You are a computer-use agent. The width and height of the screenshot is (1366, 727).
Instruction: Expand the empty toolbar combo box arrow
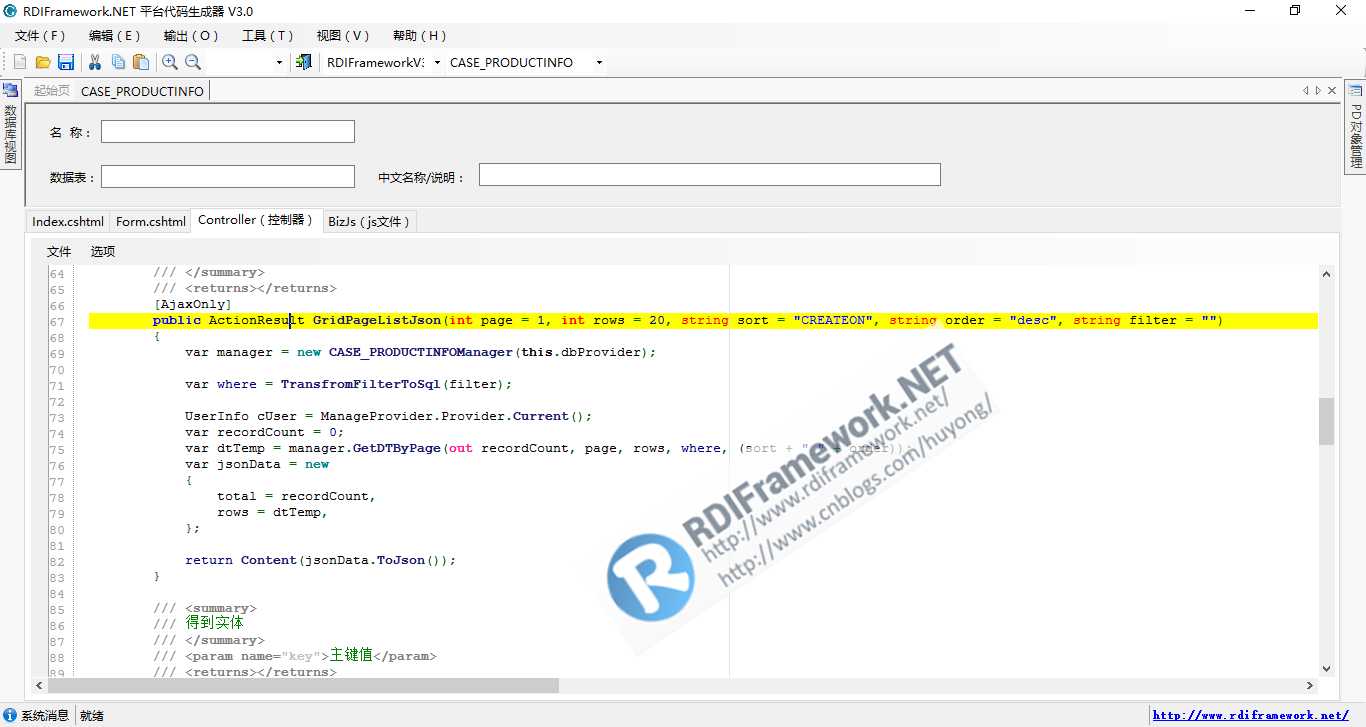tap(279, 62)
